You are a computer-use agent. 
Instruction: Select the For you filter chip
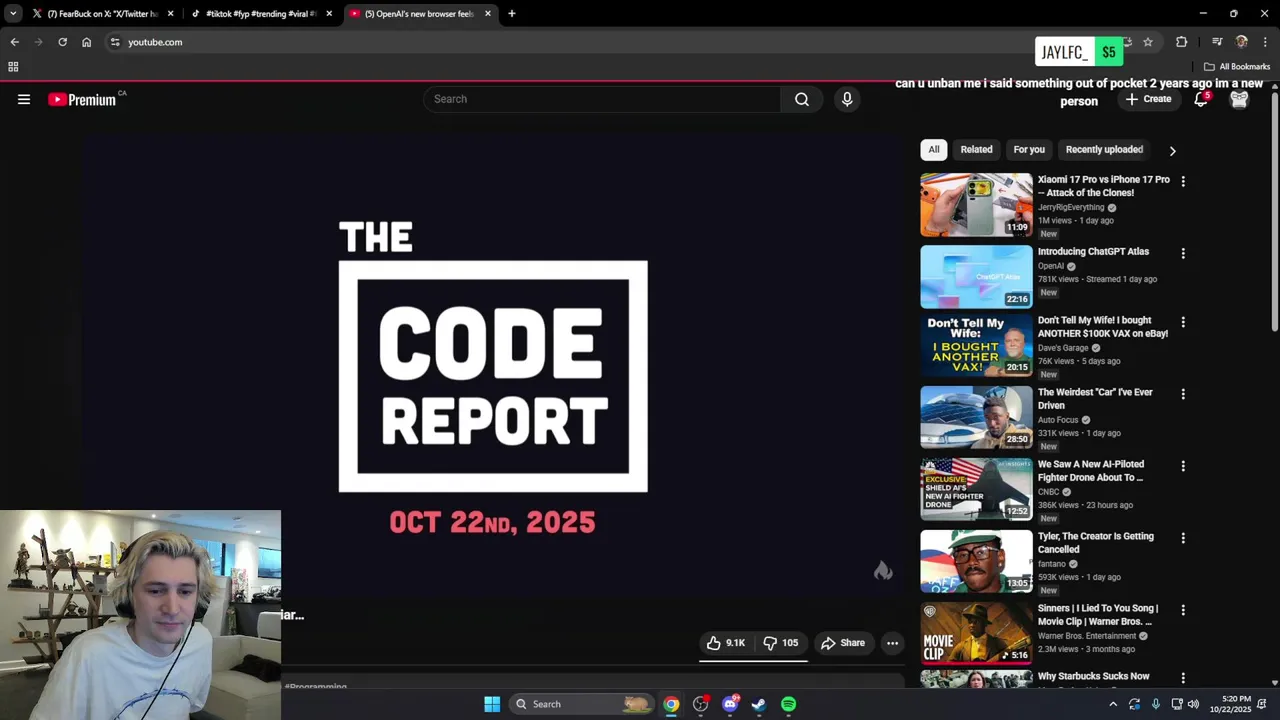tap(1029, 150)
